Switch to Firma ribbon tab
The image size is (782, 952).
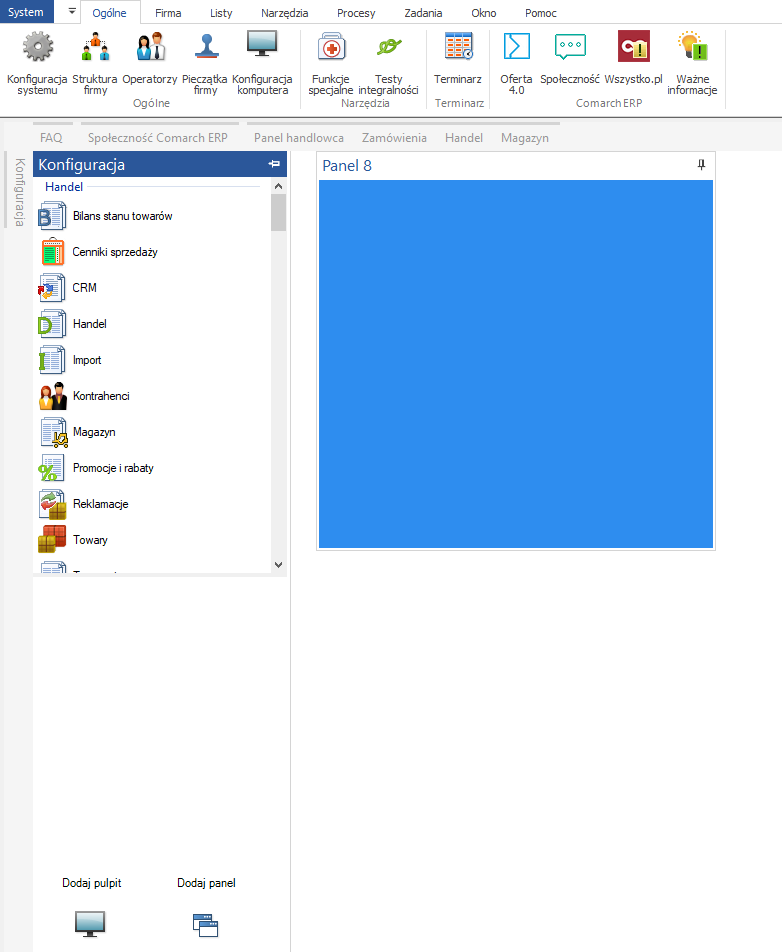click(168, 13)
